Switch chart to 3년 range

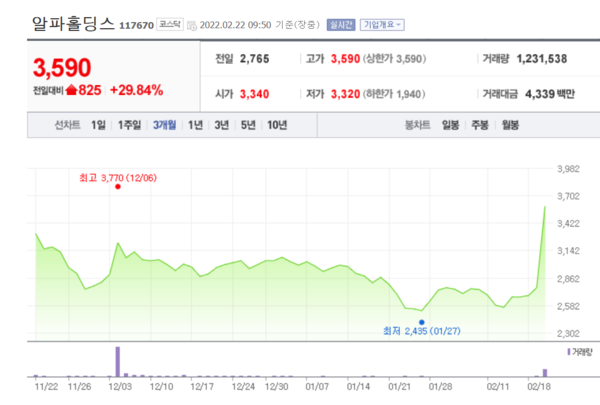click(x=222, y=125)
